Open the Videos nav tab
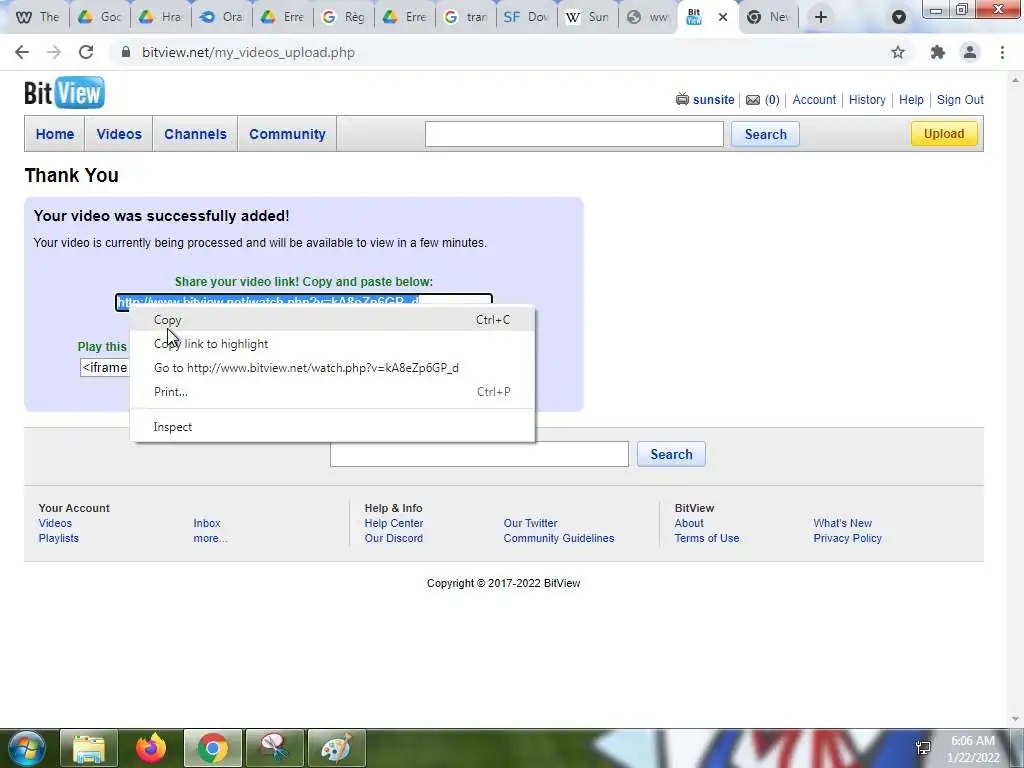The image size is (1024, 768). pos(119,134)
